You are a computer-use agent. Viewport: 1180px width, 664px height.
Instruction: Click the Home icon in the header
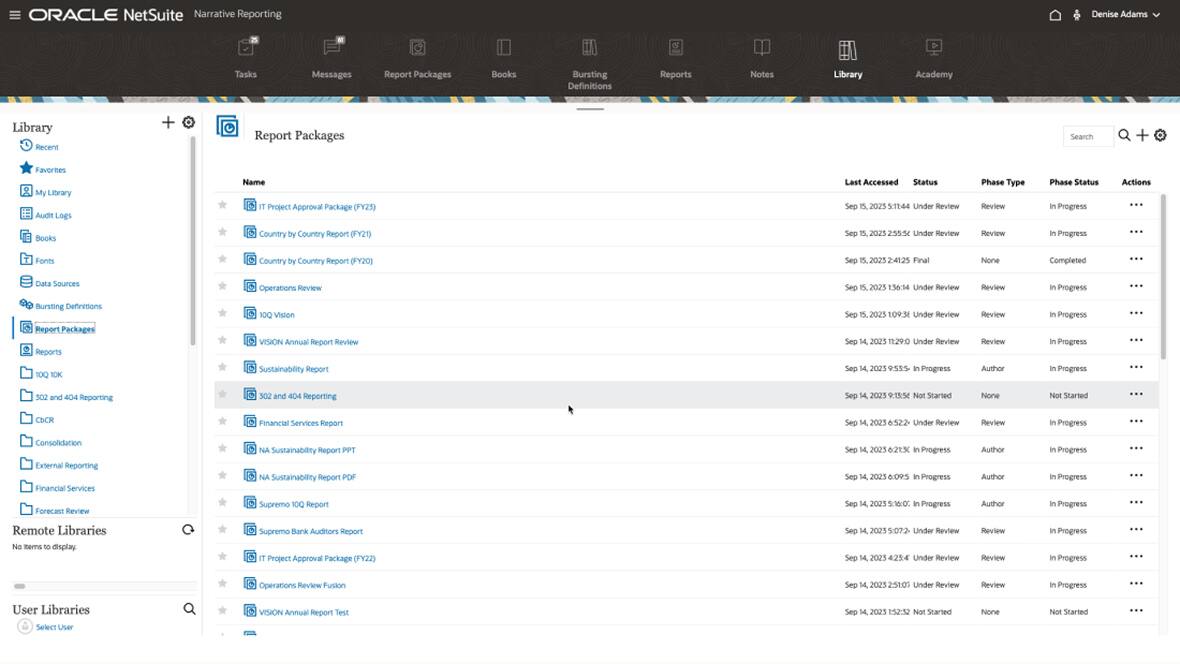(x=1054, y=14)
